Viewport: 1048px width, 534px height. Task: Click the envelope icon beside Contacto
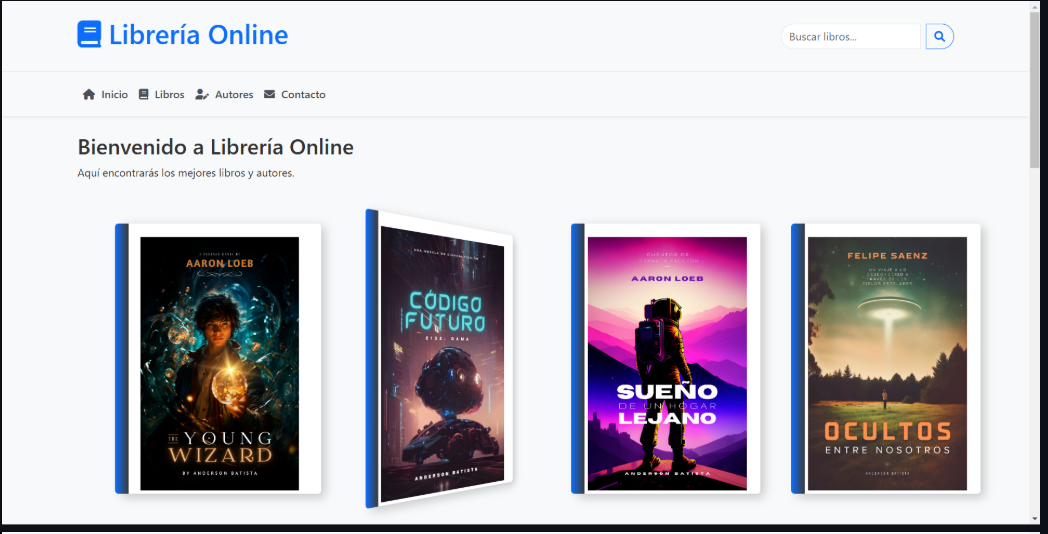(x=270, y=95)
